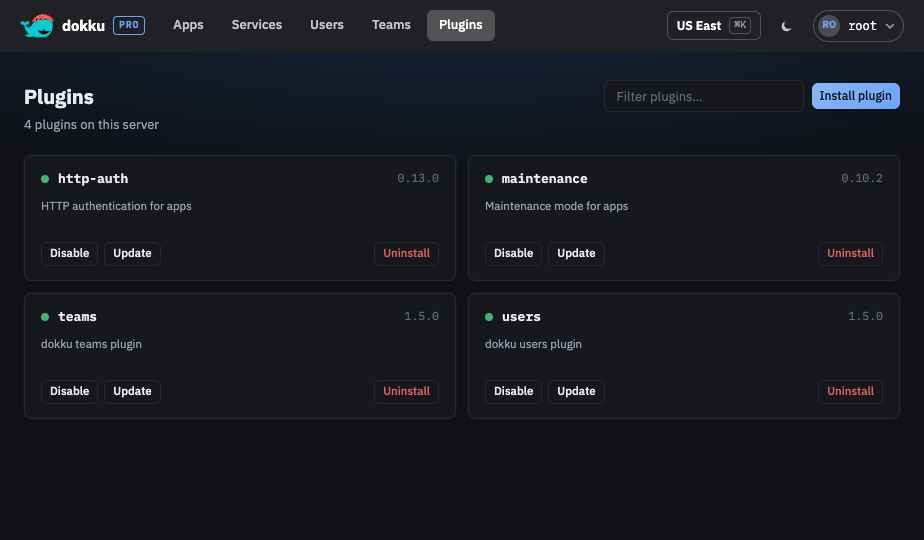This screenshot has height=540, width=924.
Task: Click green status dot for teams
Action: pos(45,317)
